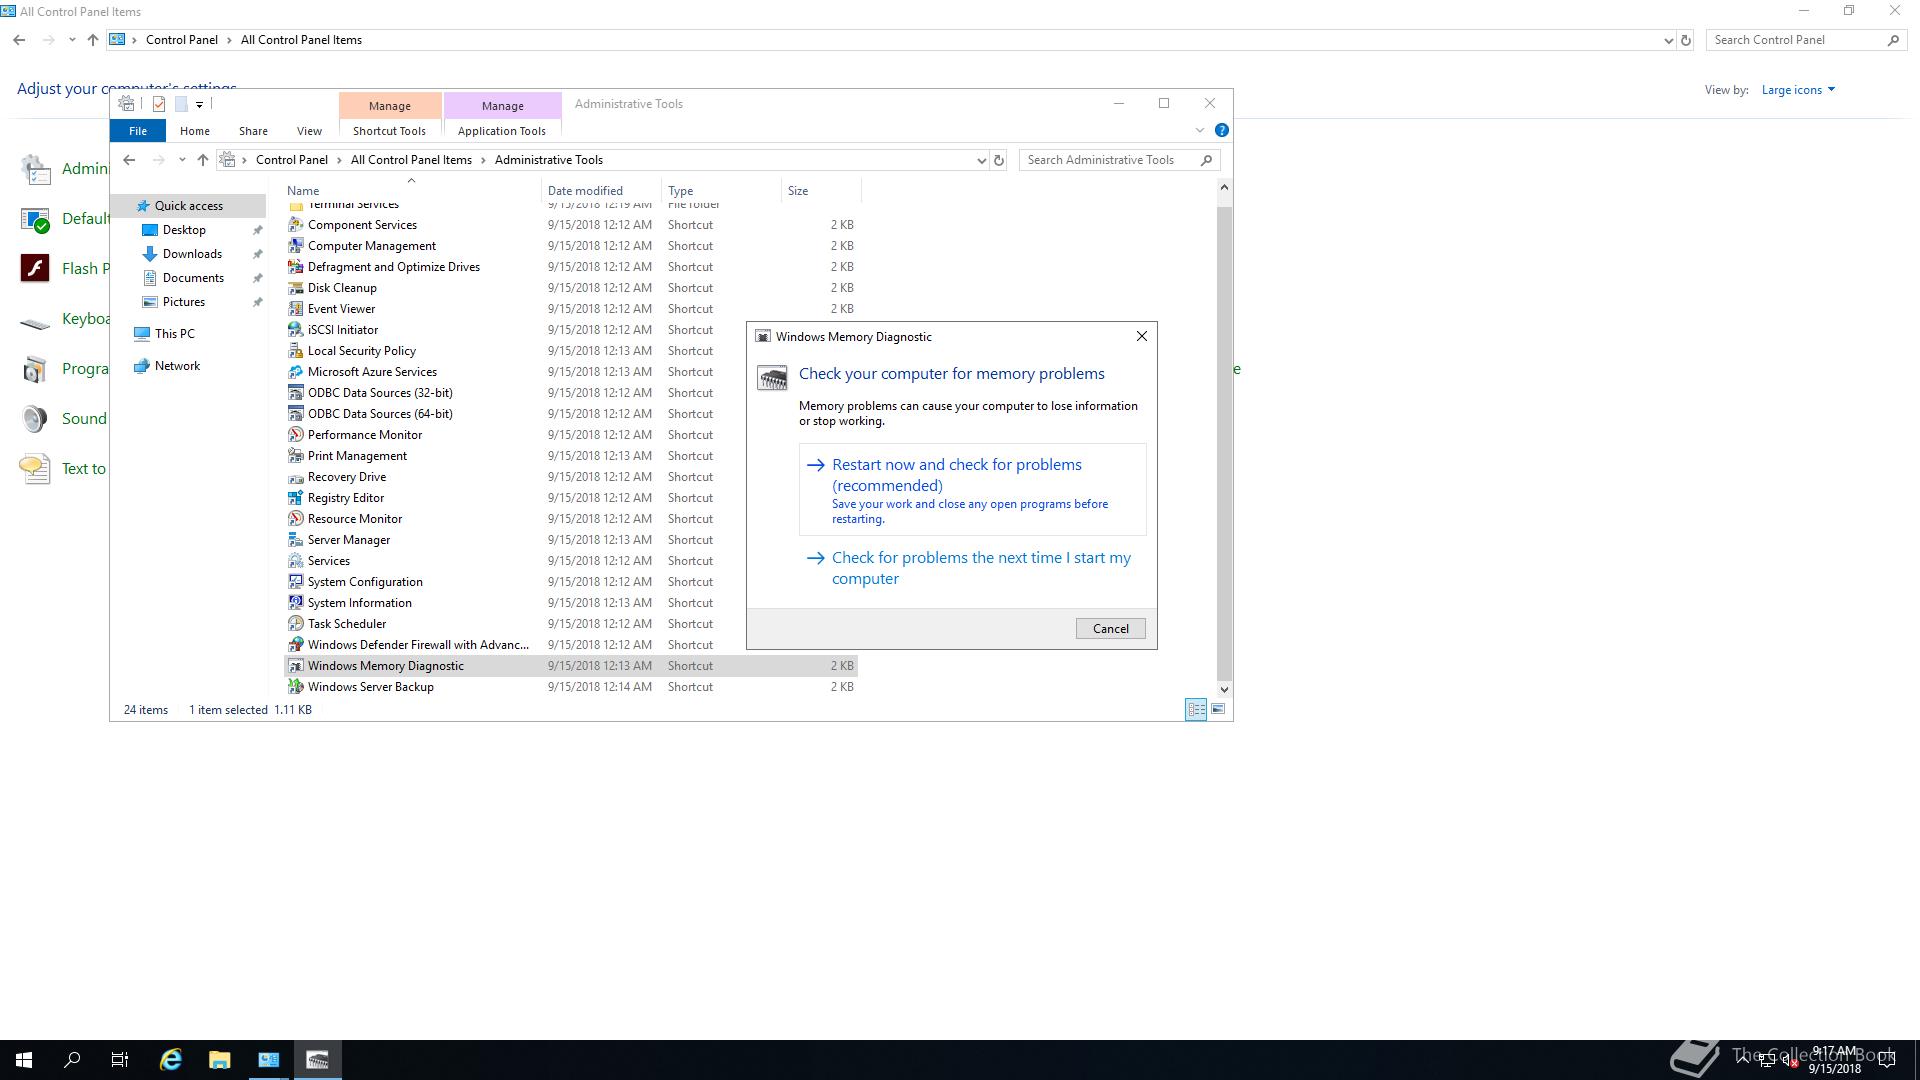The image size is (1920, 1080).
Task: Select This PC in the navigation pane
Action: tap(175, 334)
